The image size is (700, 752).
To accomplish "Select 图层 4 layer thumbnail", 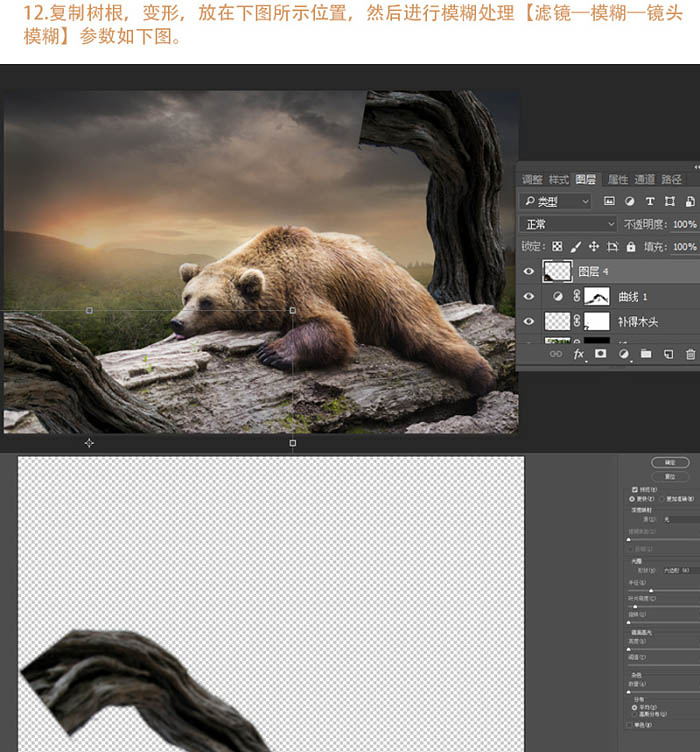I will pyautogui.click(x=557, y=271).
